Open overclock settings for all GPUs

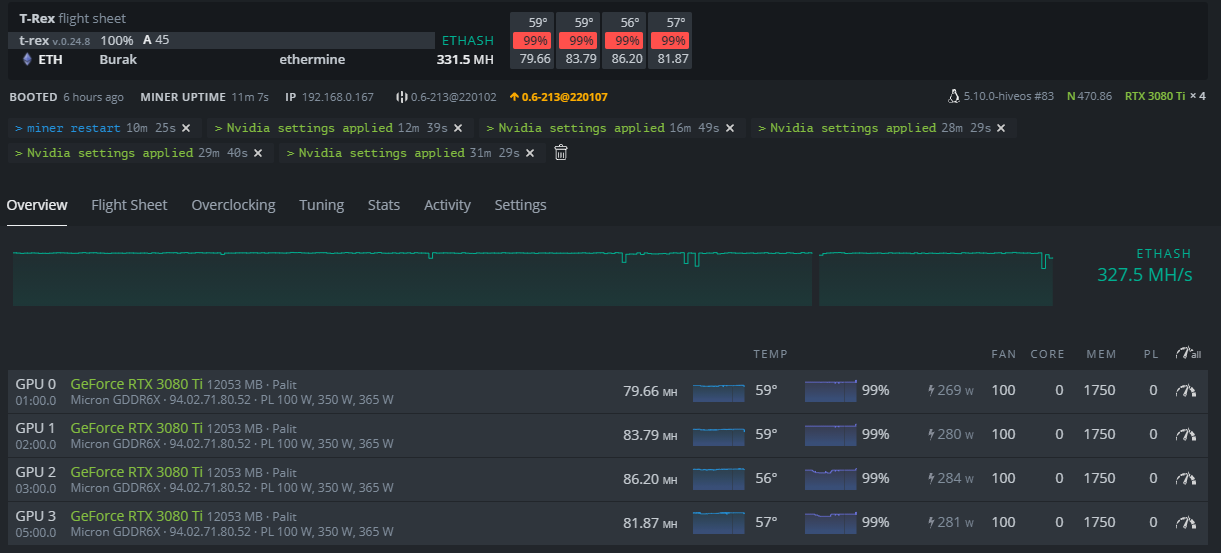tap(1188, 353)
